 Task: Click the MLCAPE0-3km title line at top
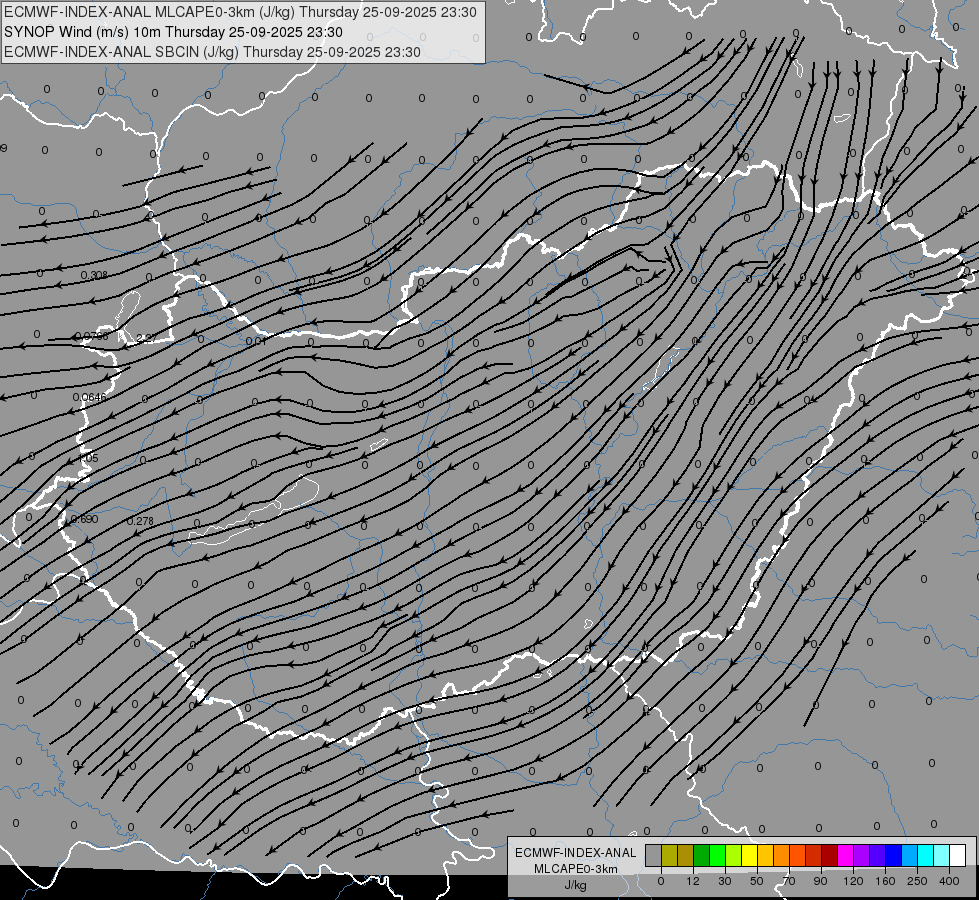pos(240,12)
